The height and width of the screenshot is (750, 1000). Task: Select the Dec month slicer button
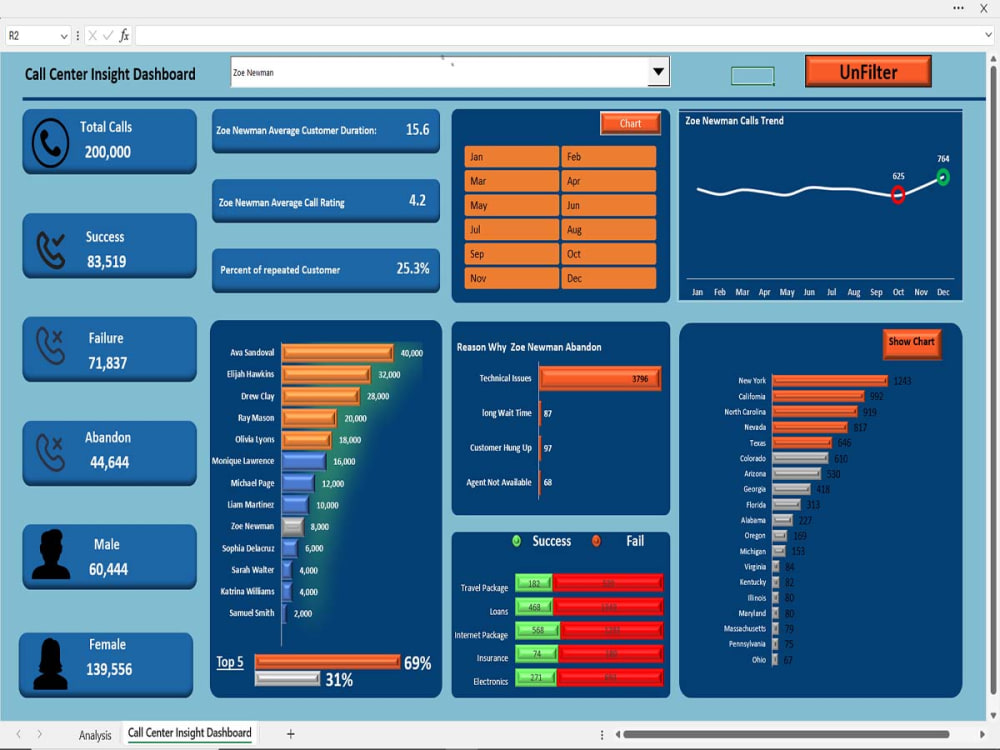point(608,278)
